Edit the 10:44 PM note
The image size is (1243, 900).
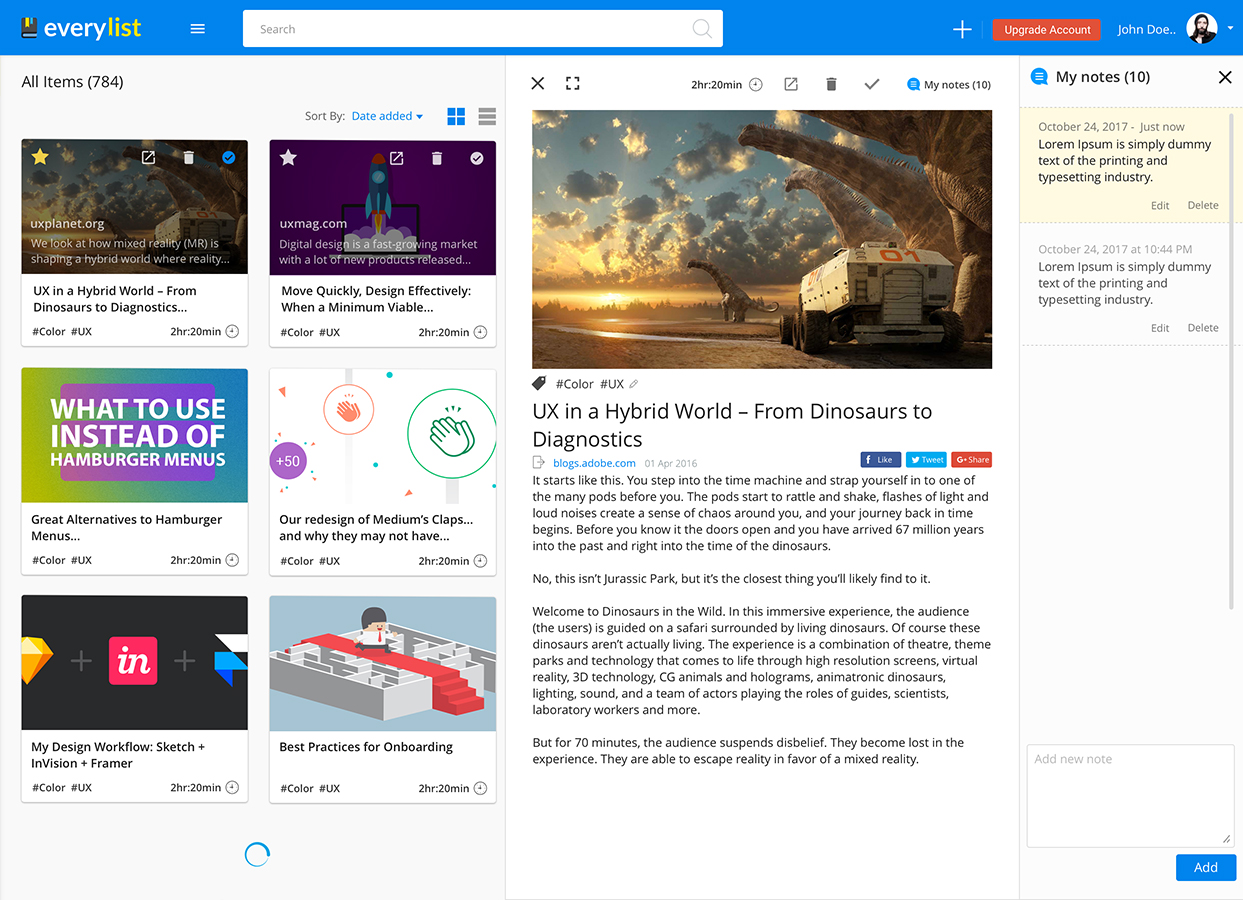(x=1160, y=328)
